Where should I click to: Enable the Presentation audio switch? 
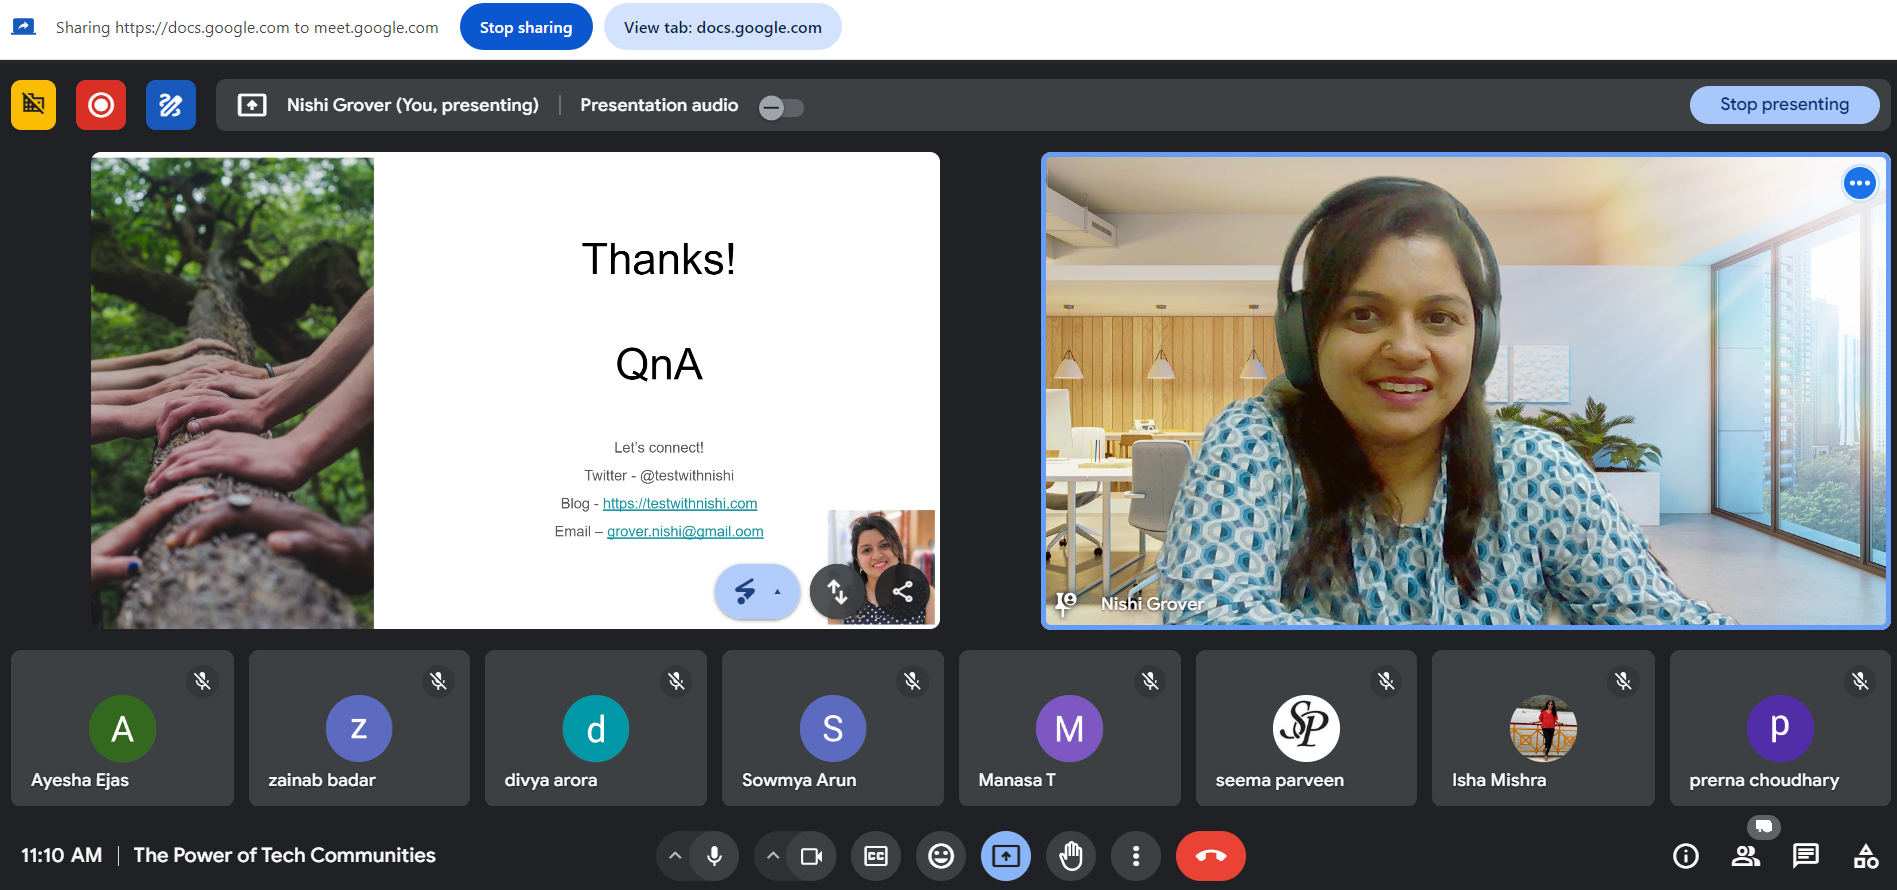(x=781, y=107)
